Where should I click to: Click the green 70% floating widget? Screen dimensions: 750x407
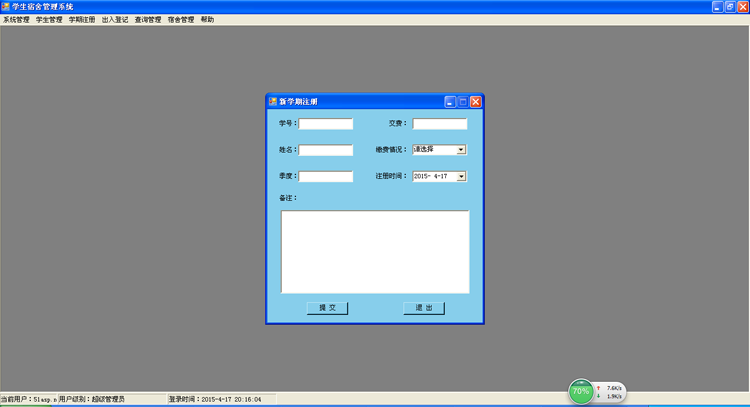pos(580,392)
